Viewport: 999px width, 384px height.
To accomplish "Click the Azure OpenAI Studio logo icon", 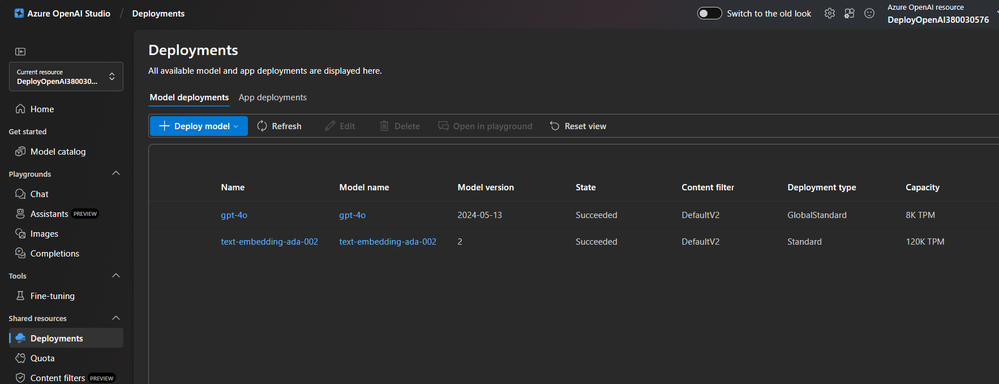I will coord(19,13).
